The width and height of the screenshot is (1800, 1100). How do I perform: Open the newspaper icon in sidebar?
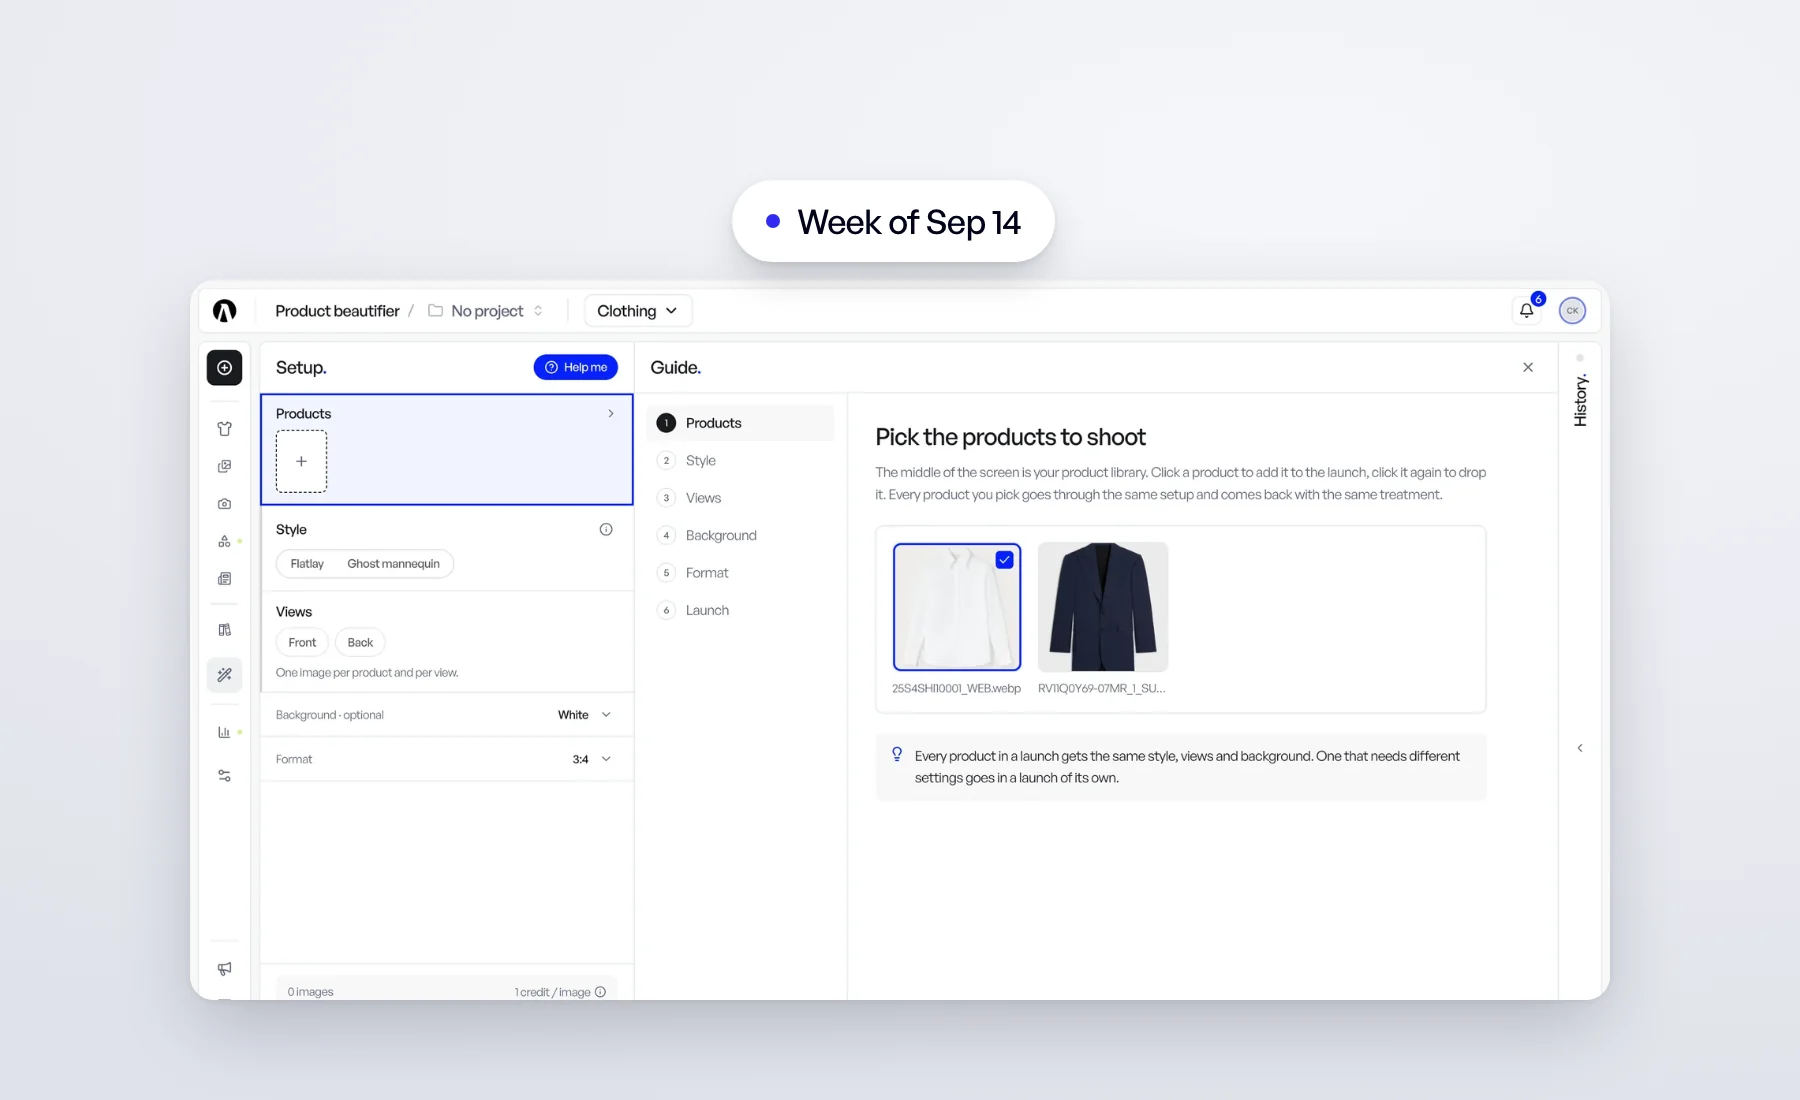click(x=224, y=579)
